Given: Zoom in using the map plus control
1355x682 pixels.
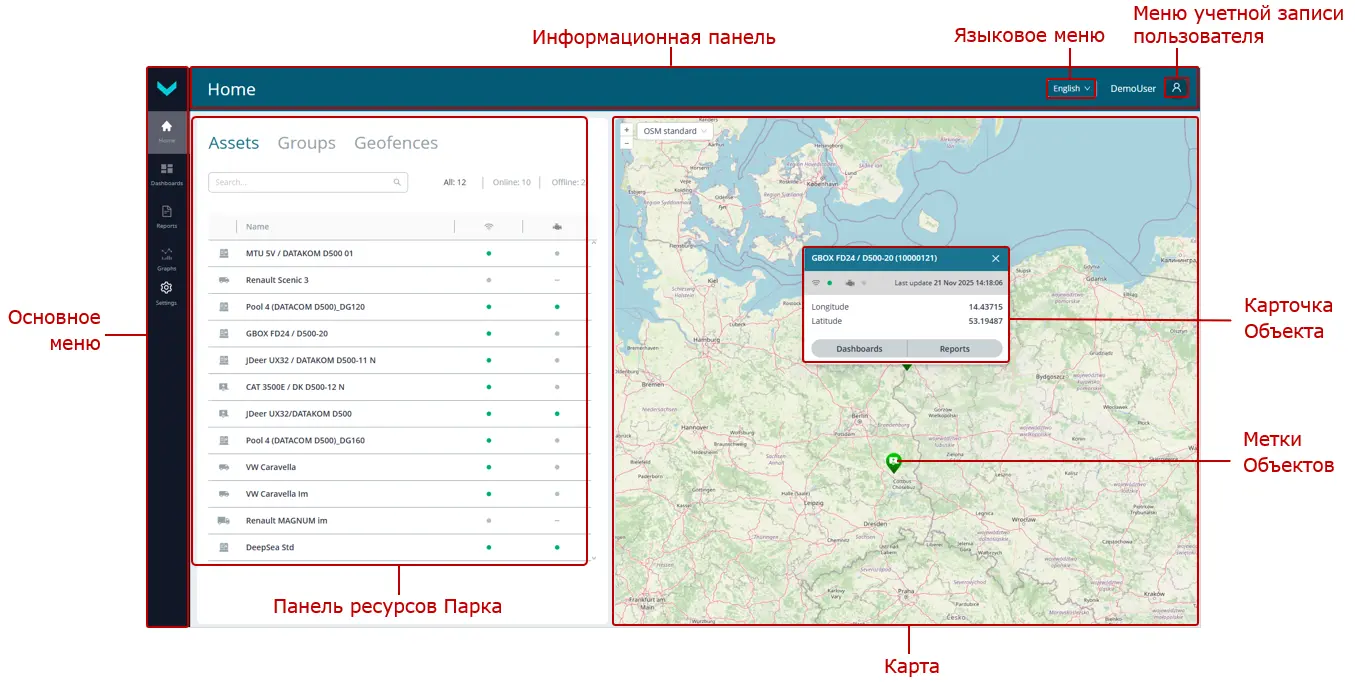Looking at the screenshot, I should pos(625,128).
